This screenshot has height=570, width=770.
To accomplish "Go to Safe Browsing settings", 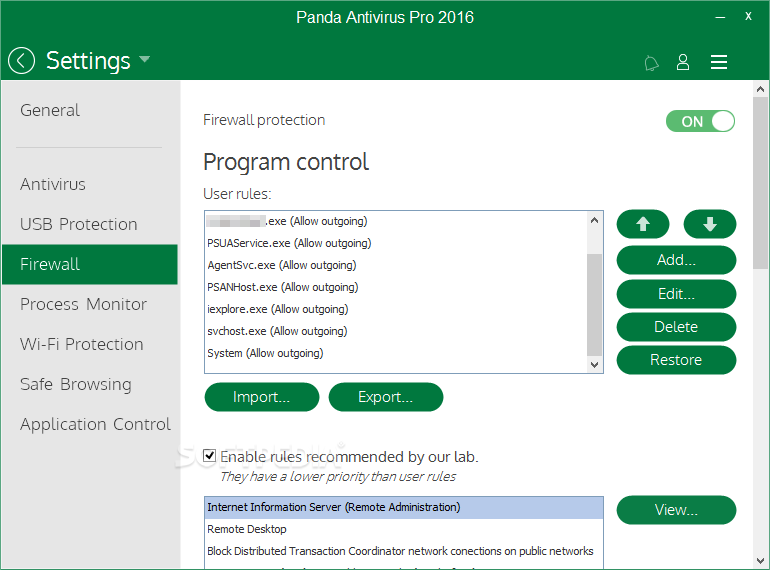I will (76, 384).
